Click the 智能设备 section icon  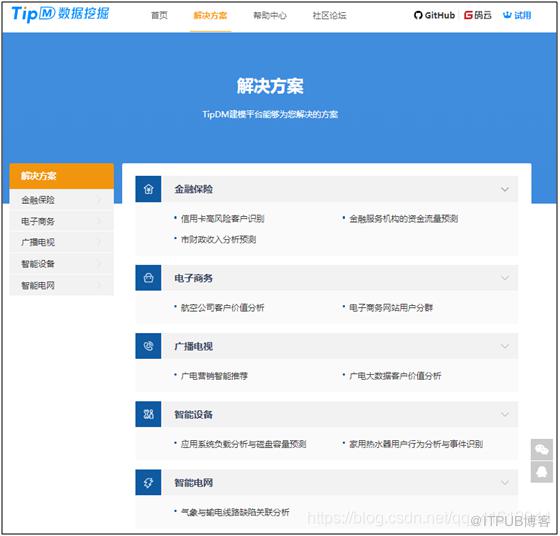(x=148, y=414)
